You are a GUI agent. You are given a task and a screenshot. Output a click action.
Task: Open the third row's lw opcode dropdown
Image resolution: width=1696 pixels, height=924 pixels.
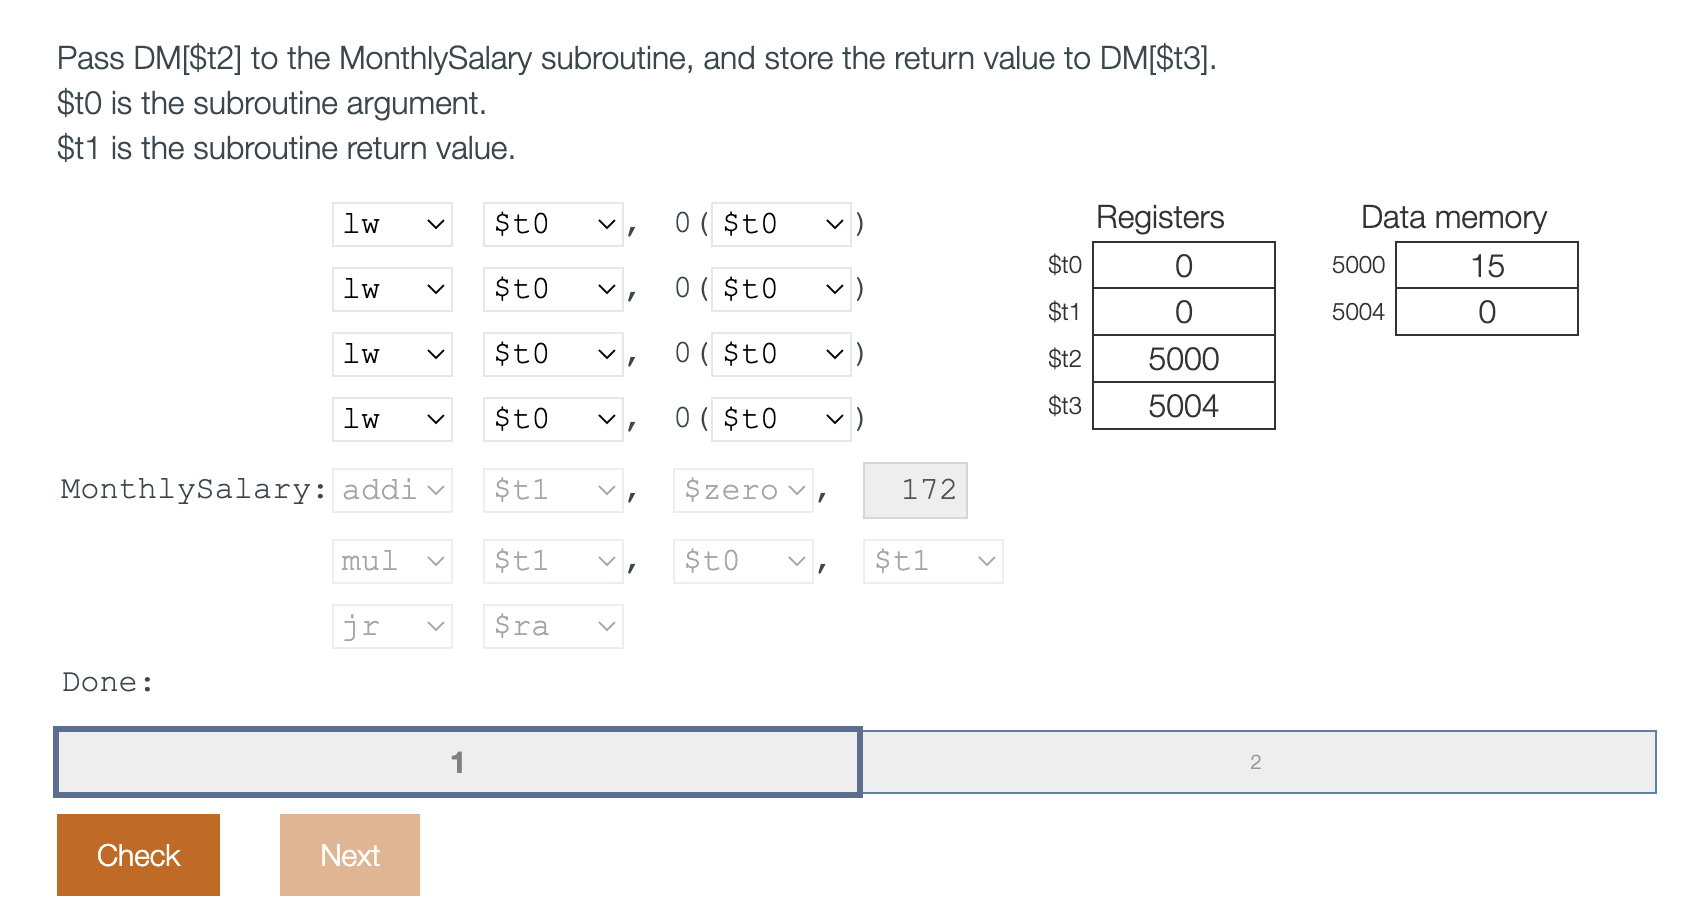391,353
